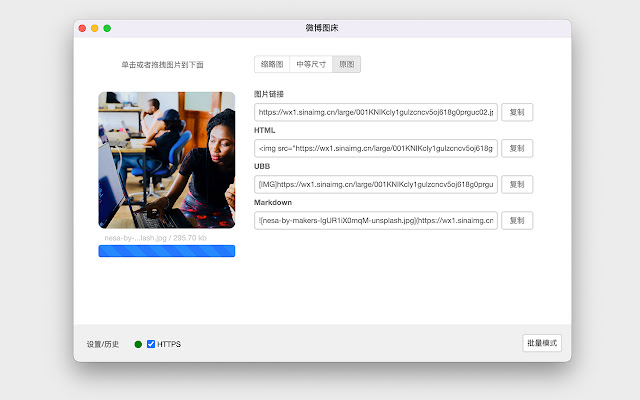Click the 单击或者拖拽图片到下面 hint text
The height and width of the screenshot is (400, 640).
click(162, 64)
